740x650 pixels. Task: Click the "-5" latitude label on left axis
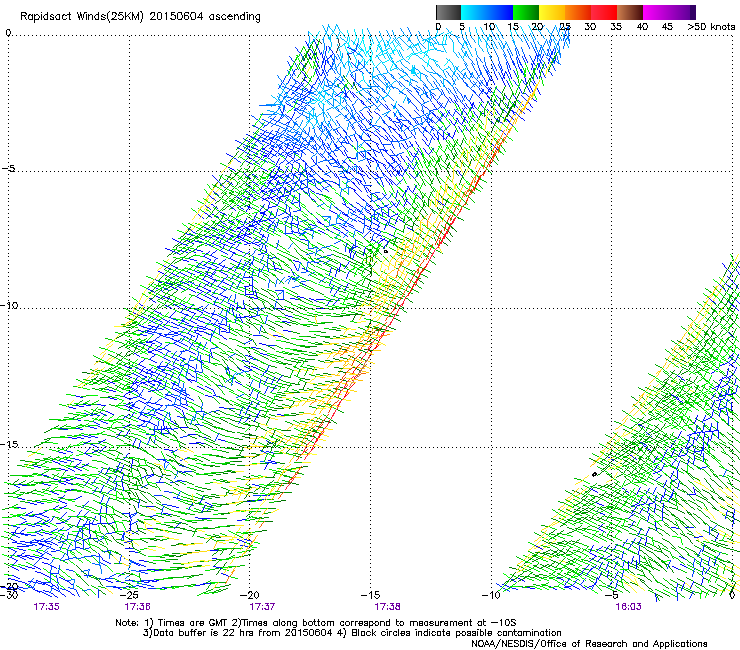[9, 169]
